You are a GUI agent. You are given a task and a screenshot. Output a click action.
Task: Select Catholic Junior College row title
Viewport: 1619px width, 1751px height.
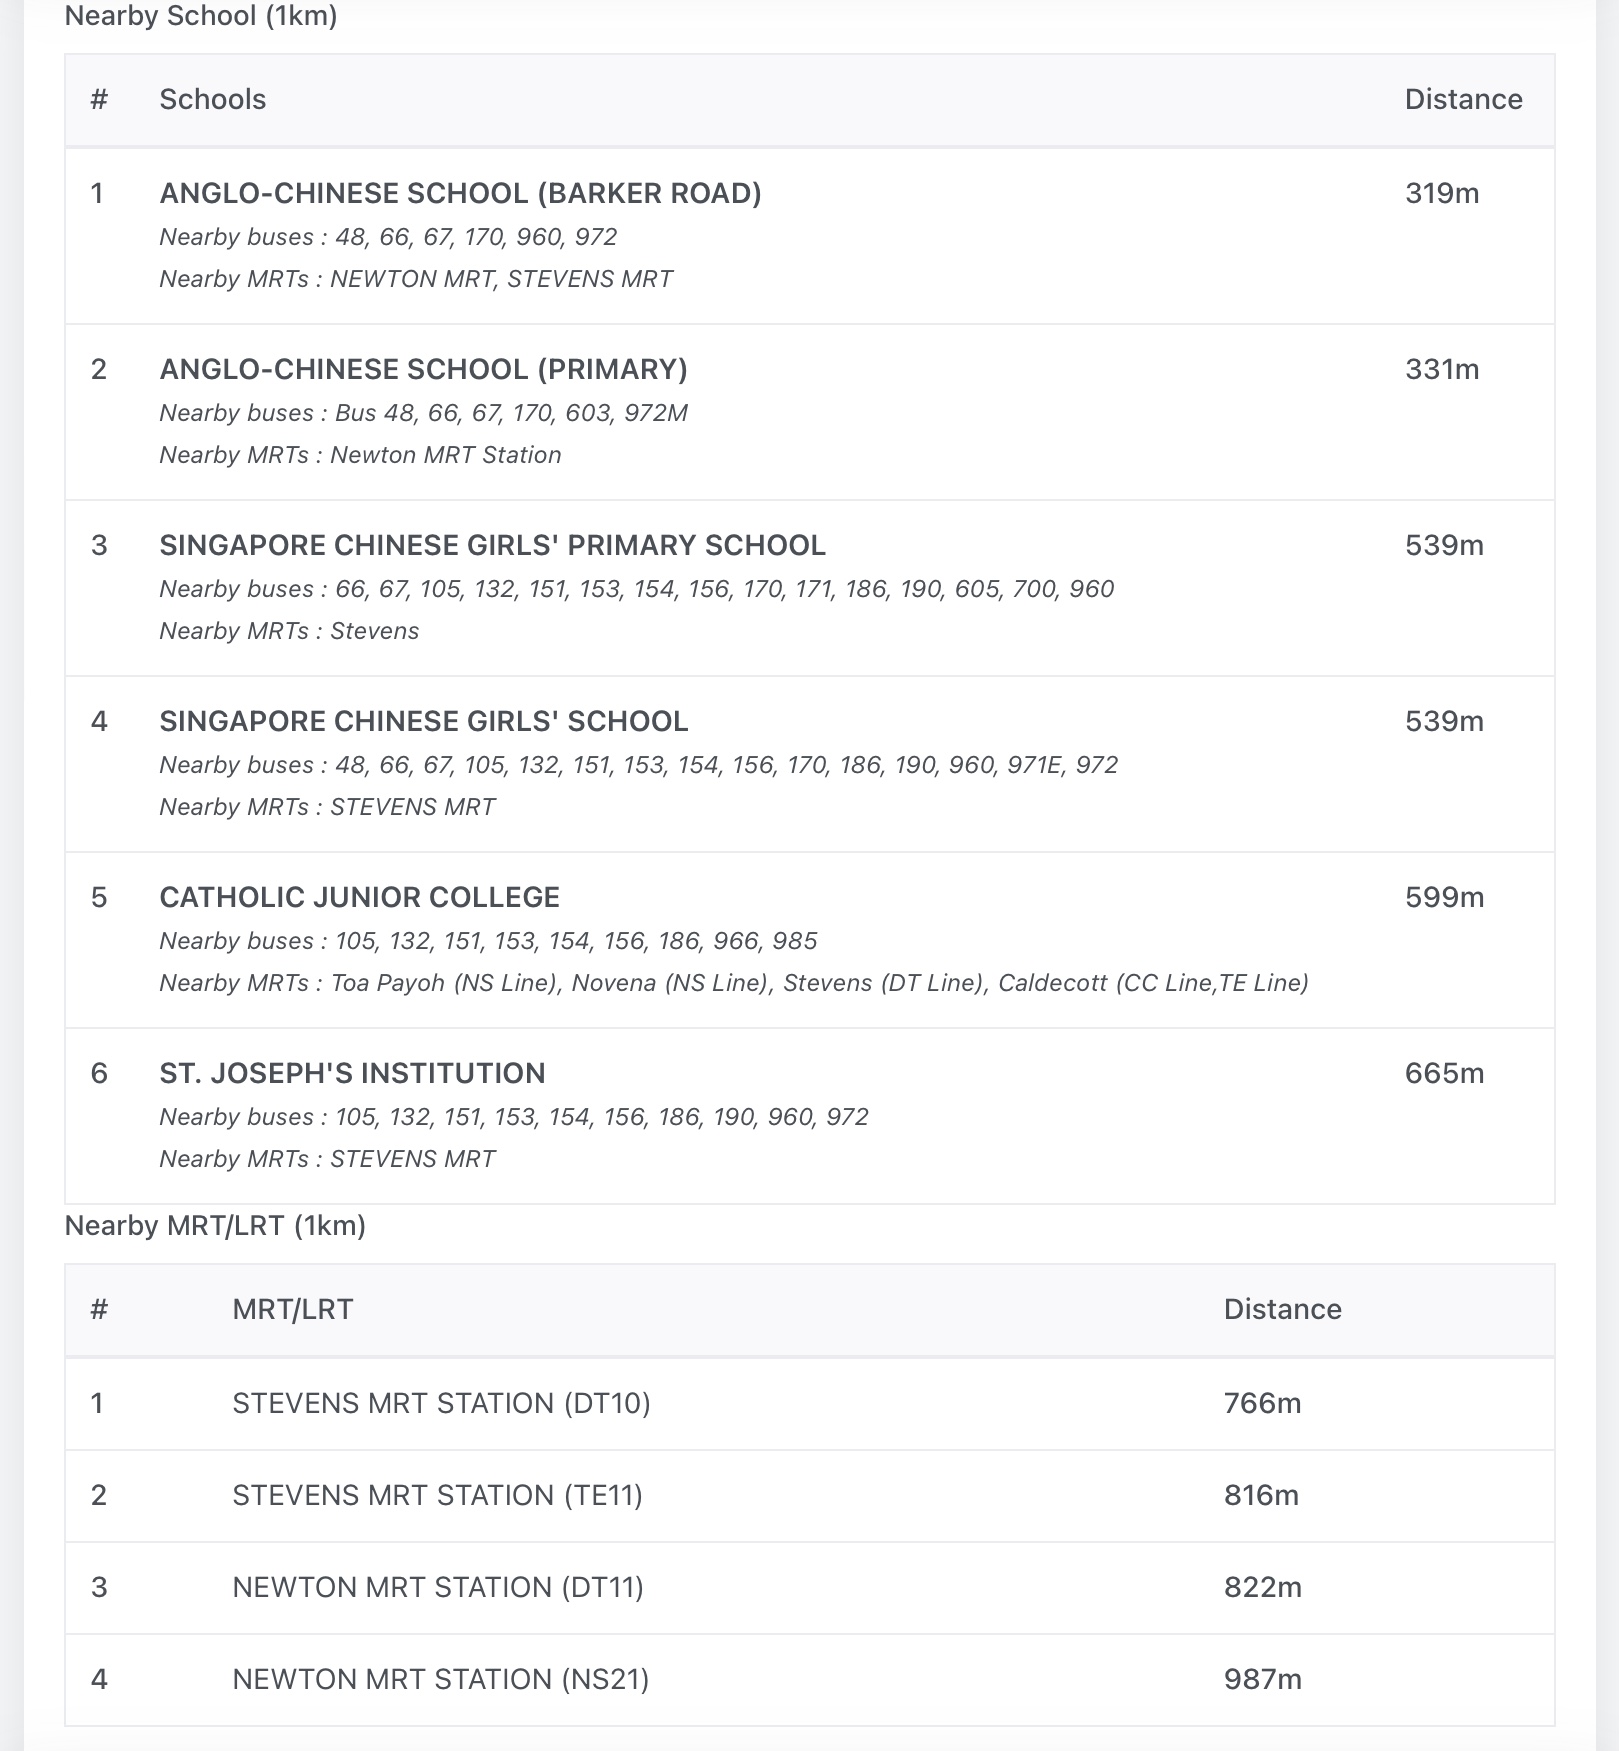(359, 897)
